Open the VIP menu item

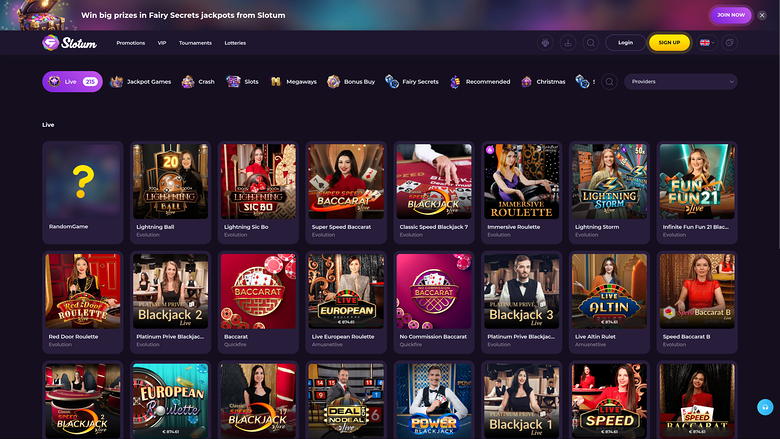162,43
